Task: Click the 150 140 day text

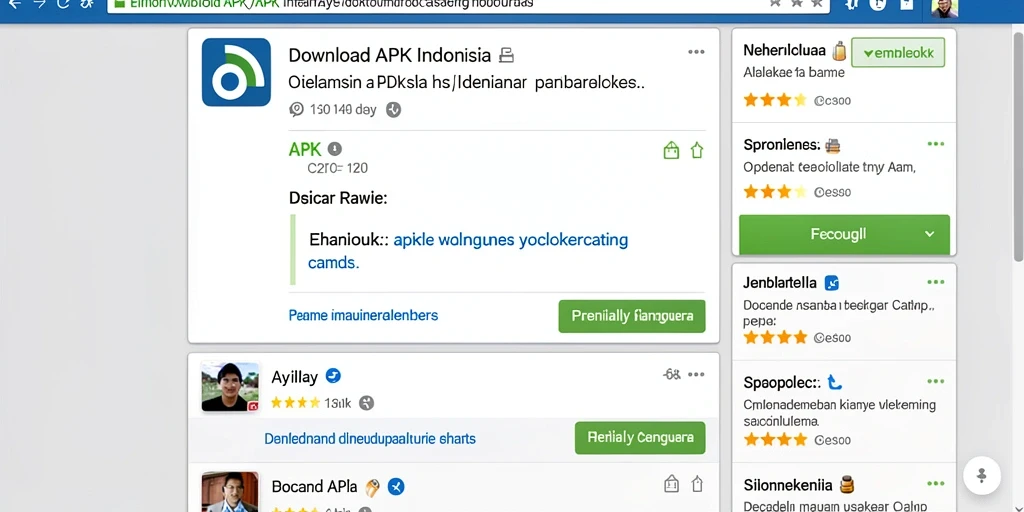Action: tap(343, 110)
